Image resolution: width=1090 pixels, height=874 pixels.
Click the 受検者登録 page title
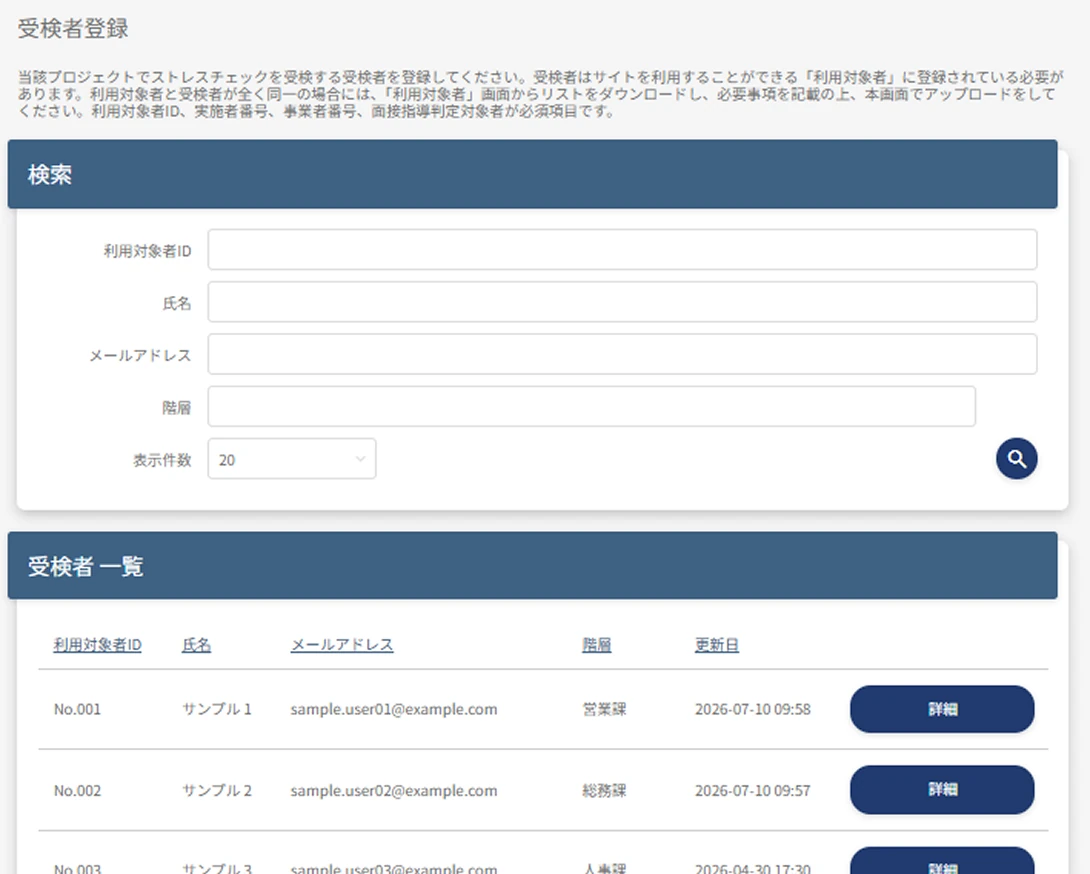73,29
